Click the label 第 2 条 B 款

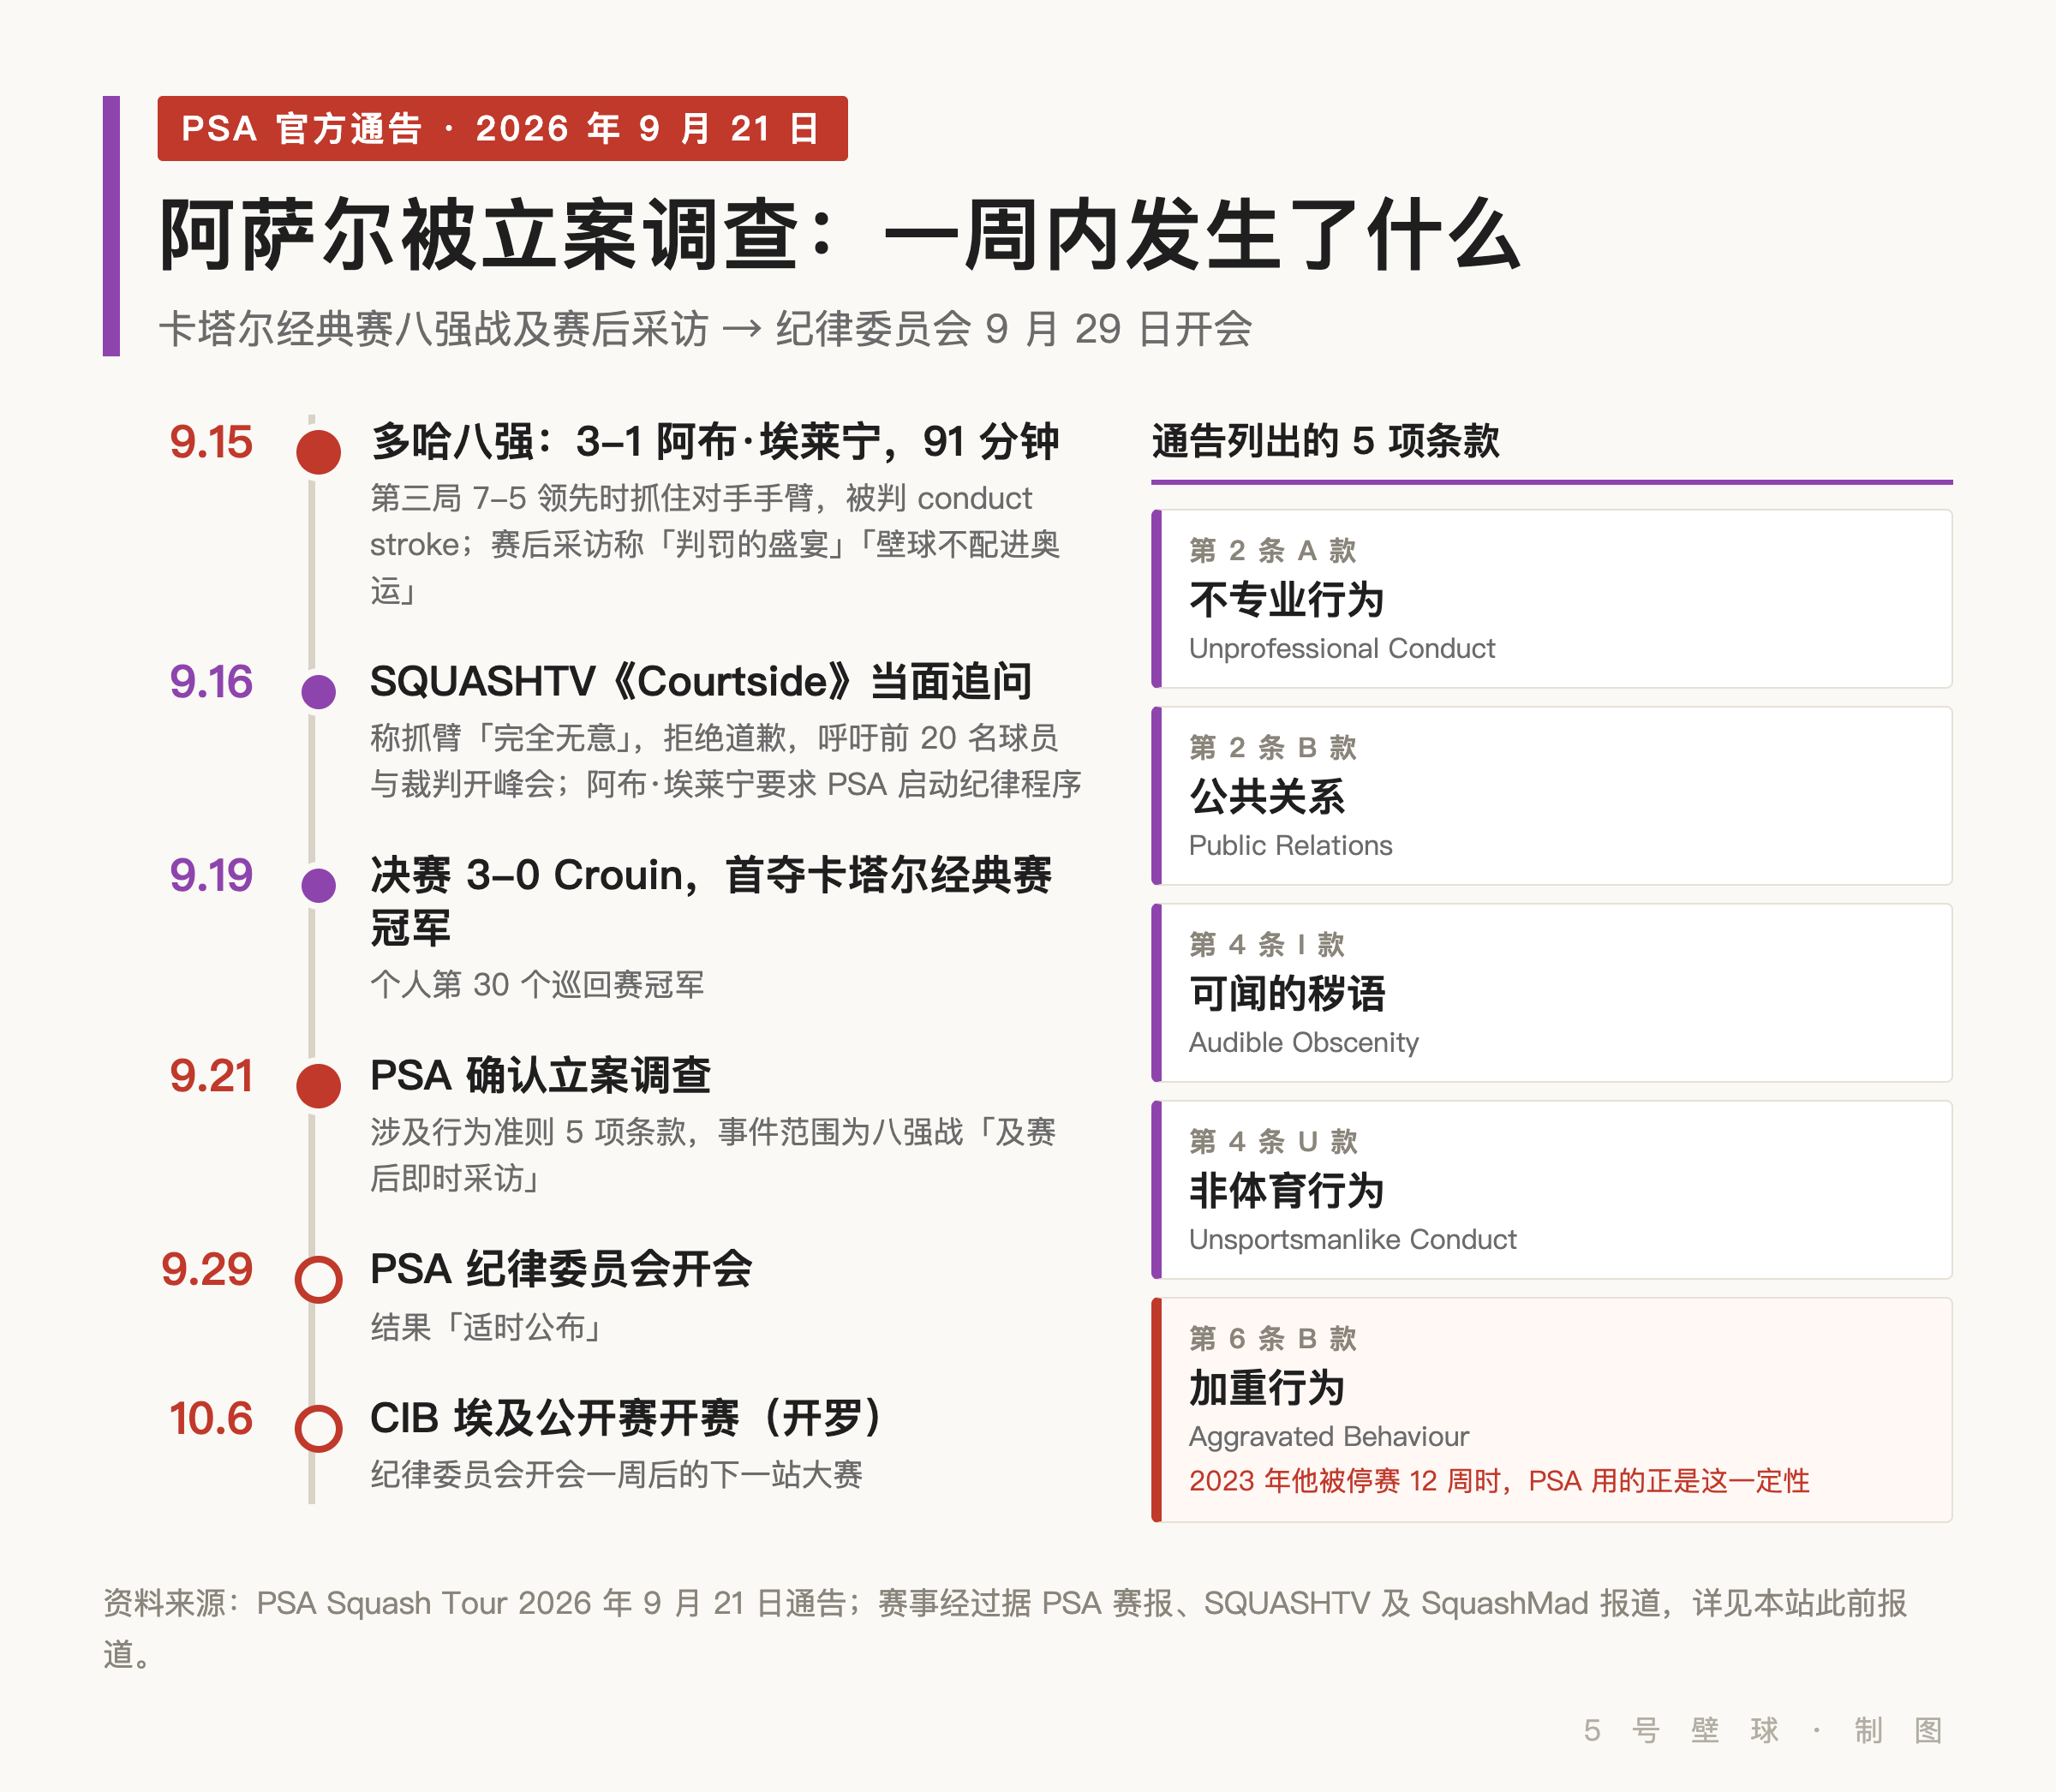tap(1273, 747)
